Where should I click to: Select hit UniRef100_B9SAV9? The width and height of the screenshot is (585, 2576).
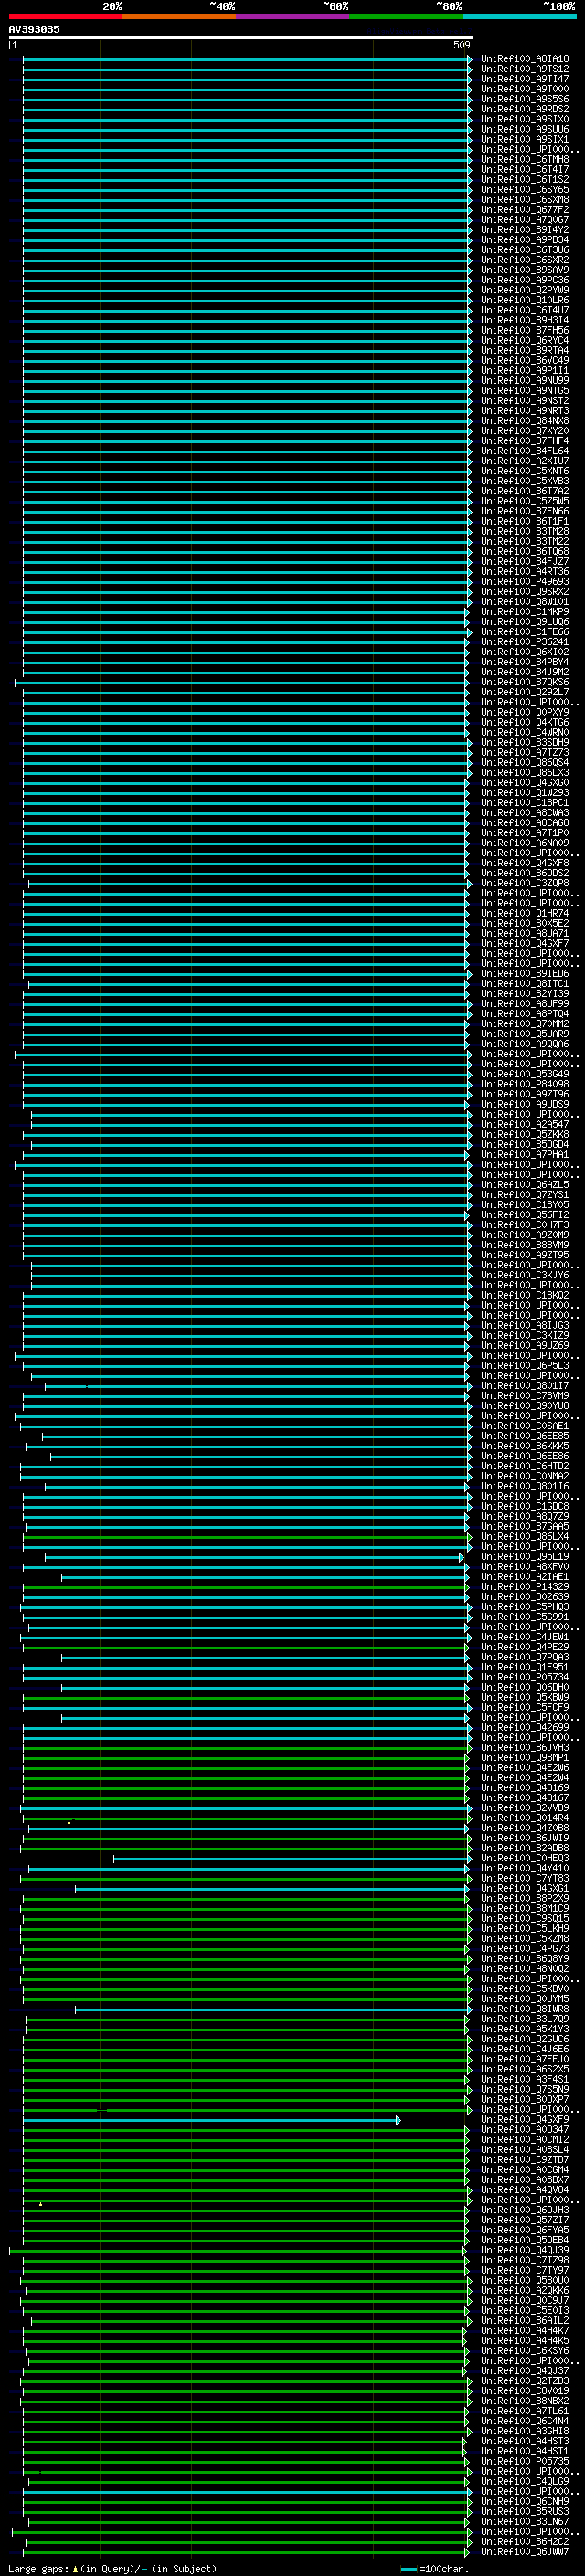click(x=524, y=270)
